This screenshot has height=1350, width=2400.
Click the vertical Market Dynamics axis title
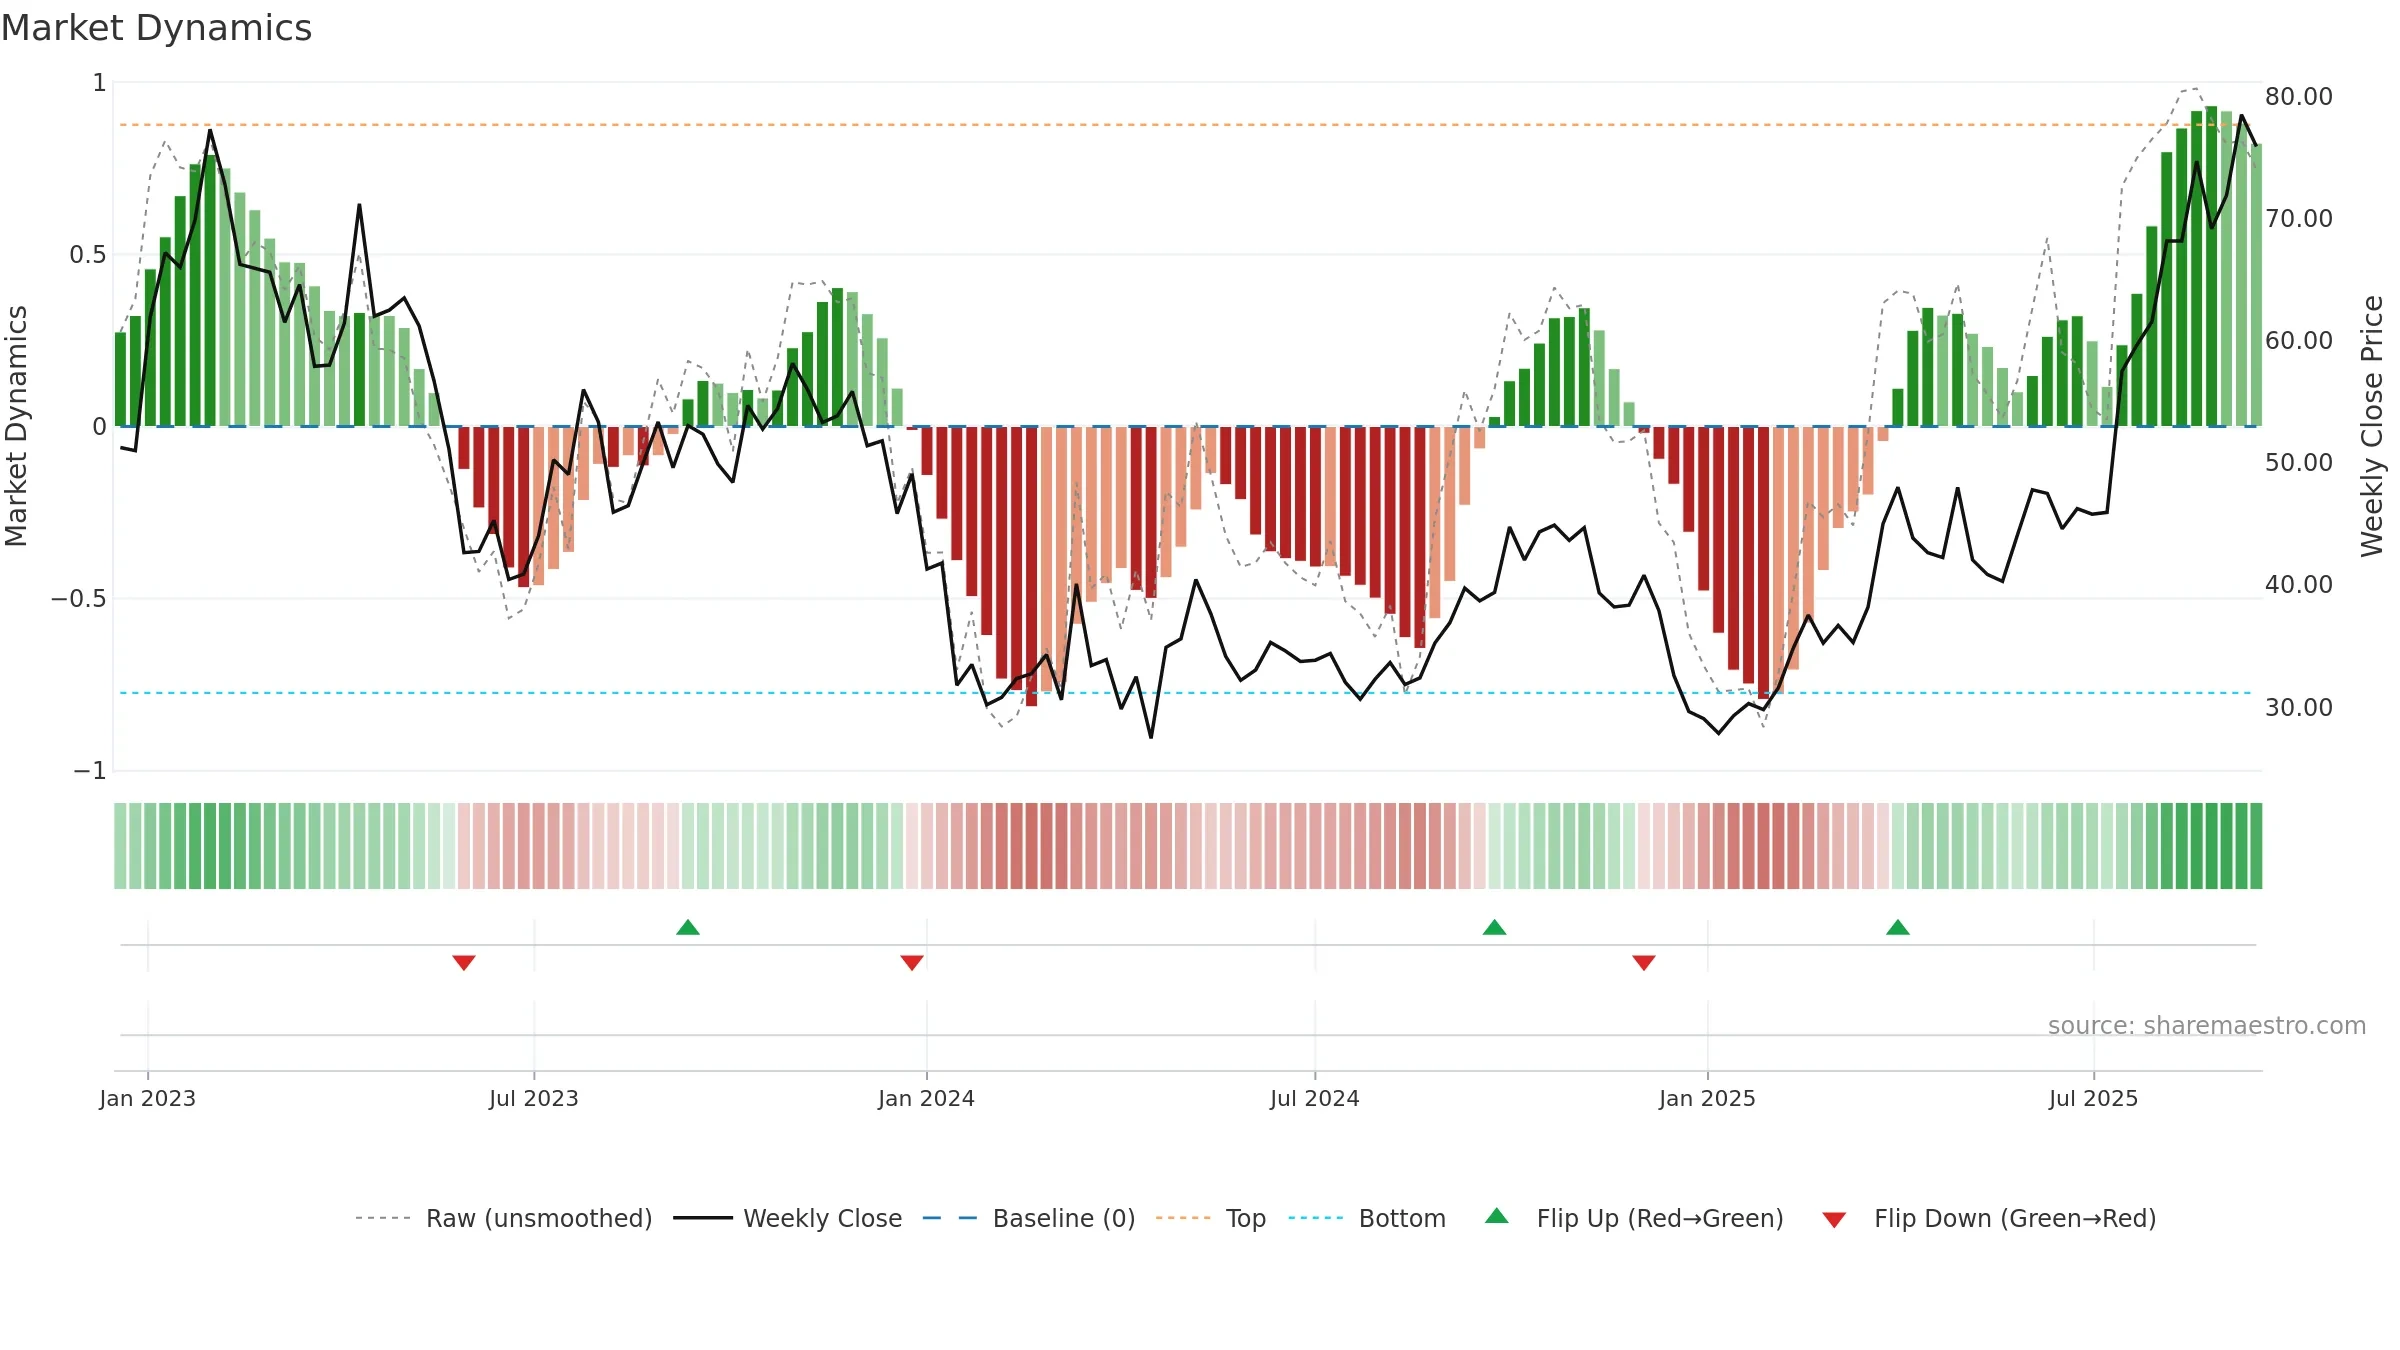[17, 426]
